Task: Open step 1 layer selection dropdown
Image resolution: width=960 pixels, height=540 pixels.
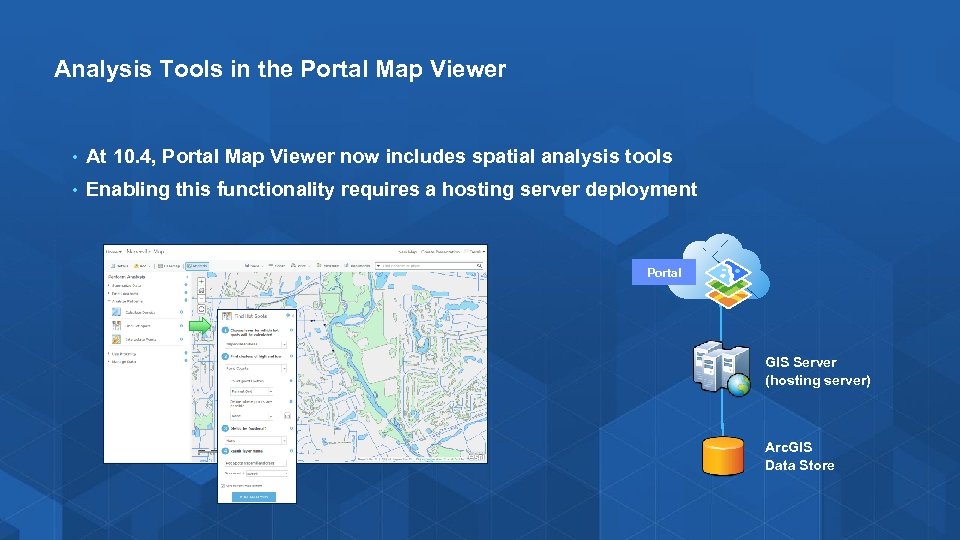Action: (x=256, y=344)
